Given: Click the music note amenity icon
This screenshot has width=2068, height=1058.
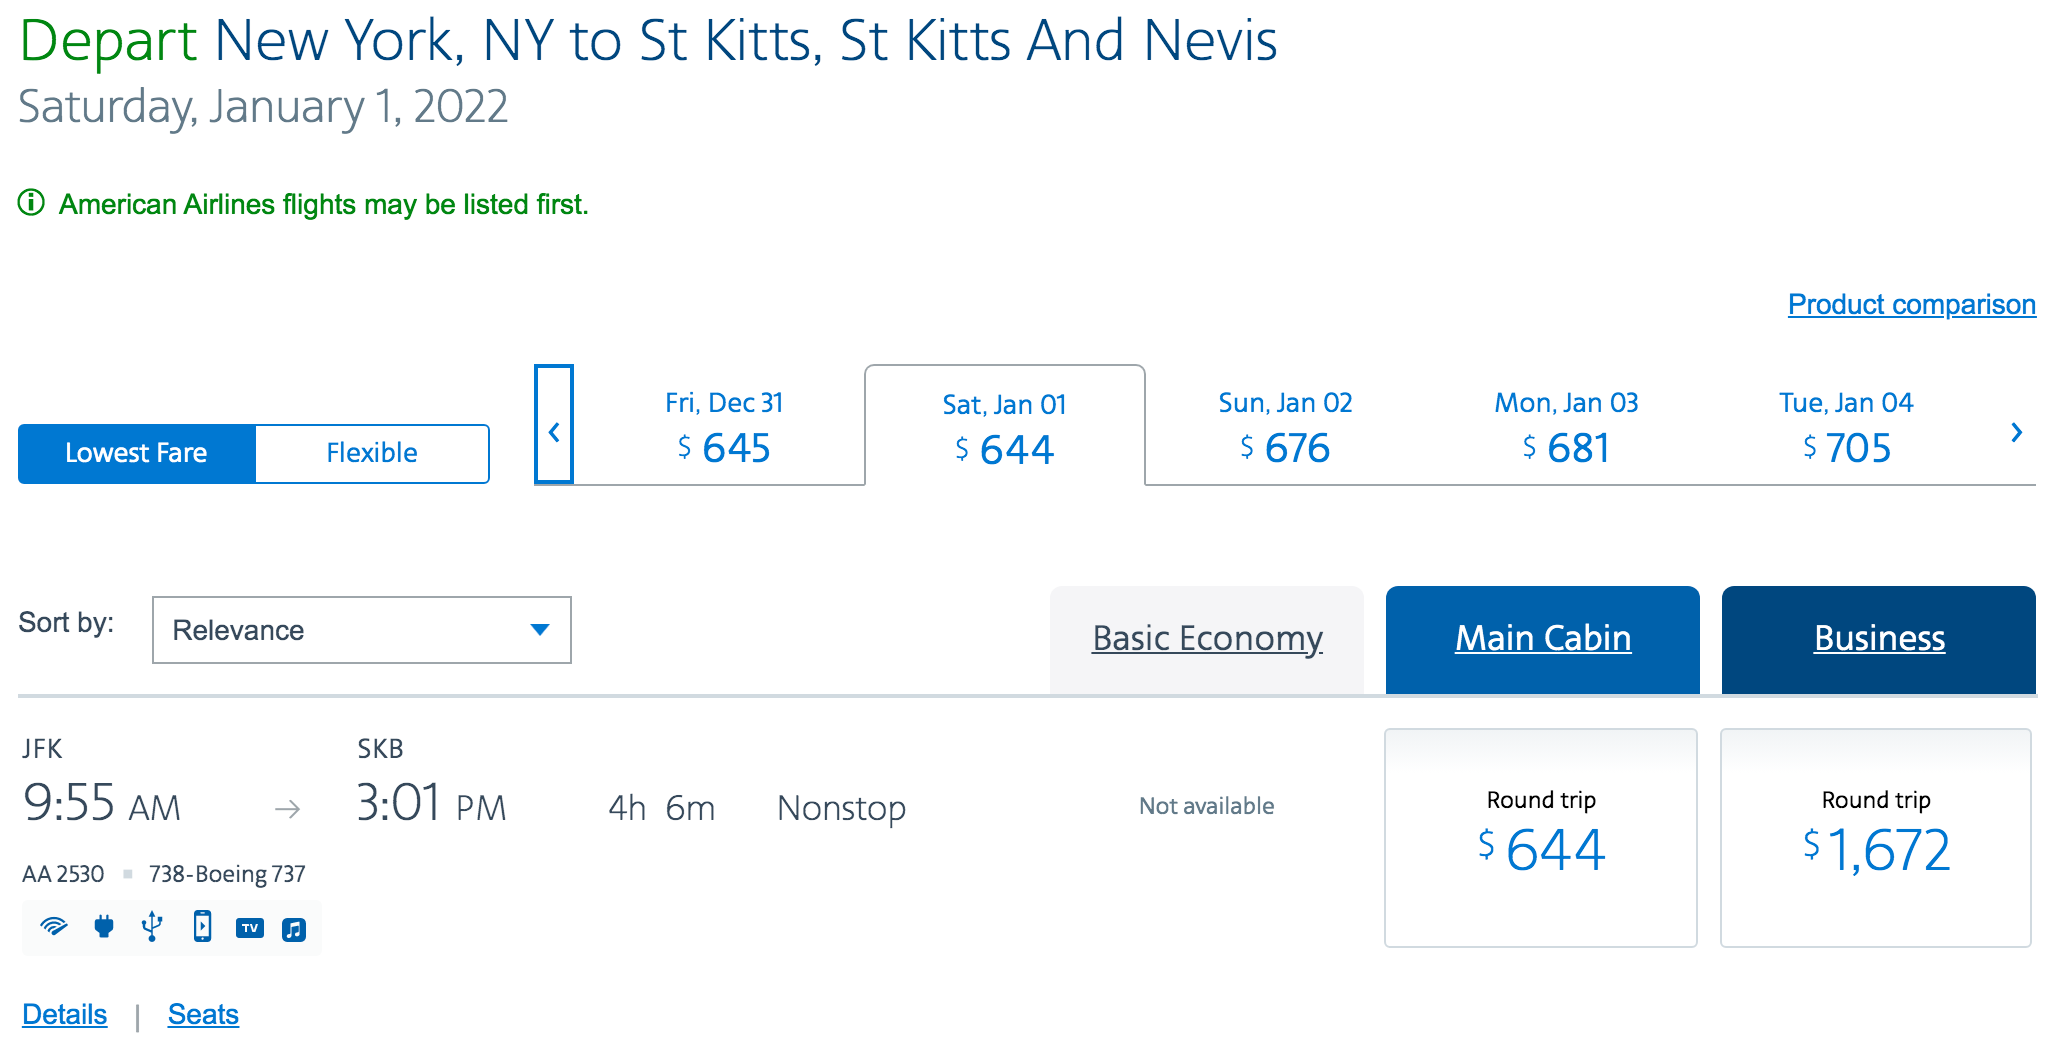Looking at the screenshot, I should [294, 929].
